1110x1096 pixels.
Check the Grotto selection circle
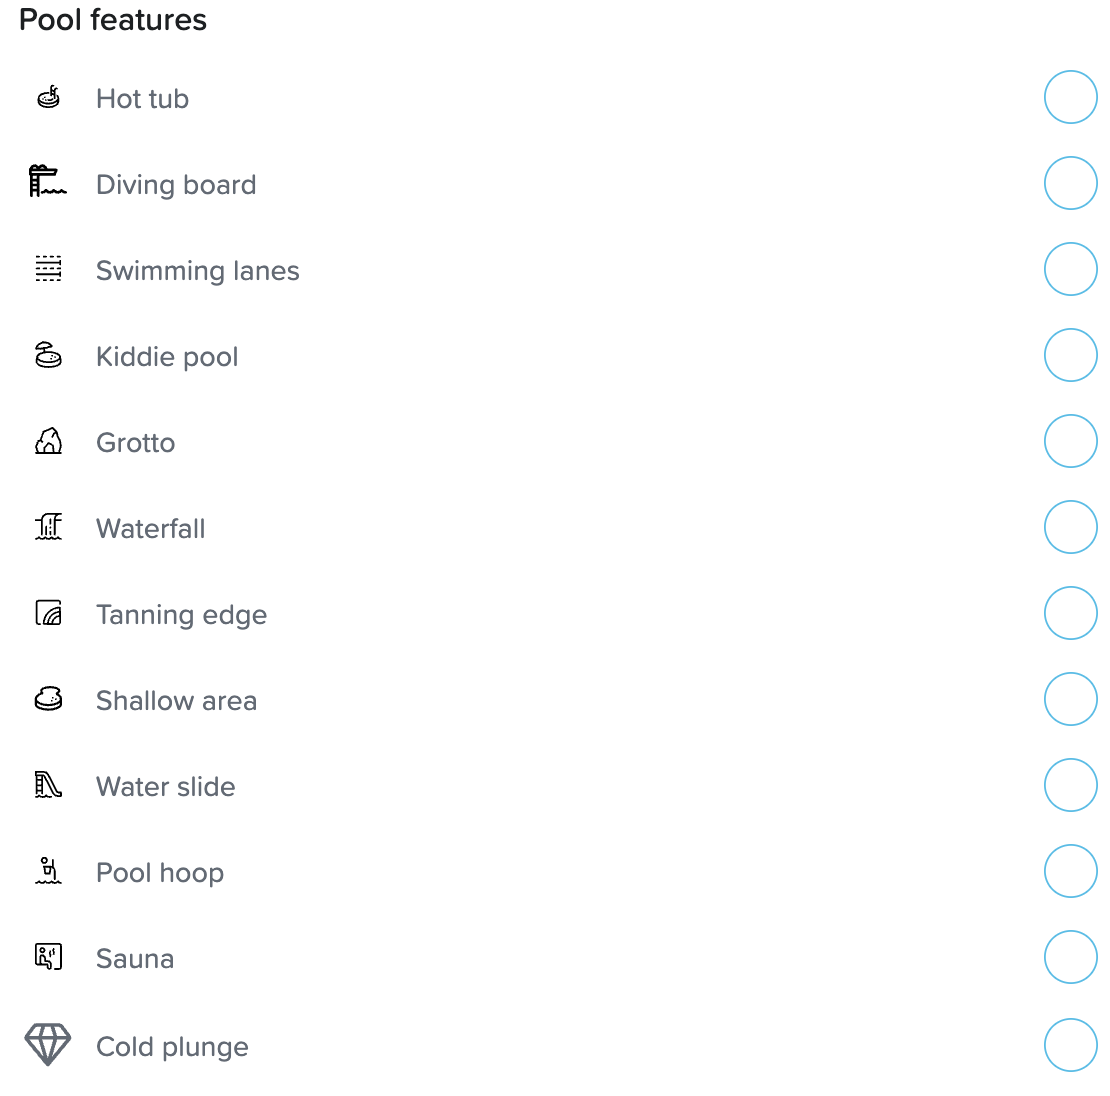(x=1070, y=441)
